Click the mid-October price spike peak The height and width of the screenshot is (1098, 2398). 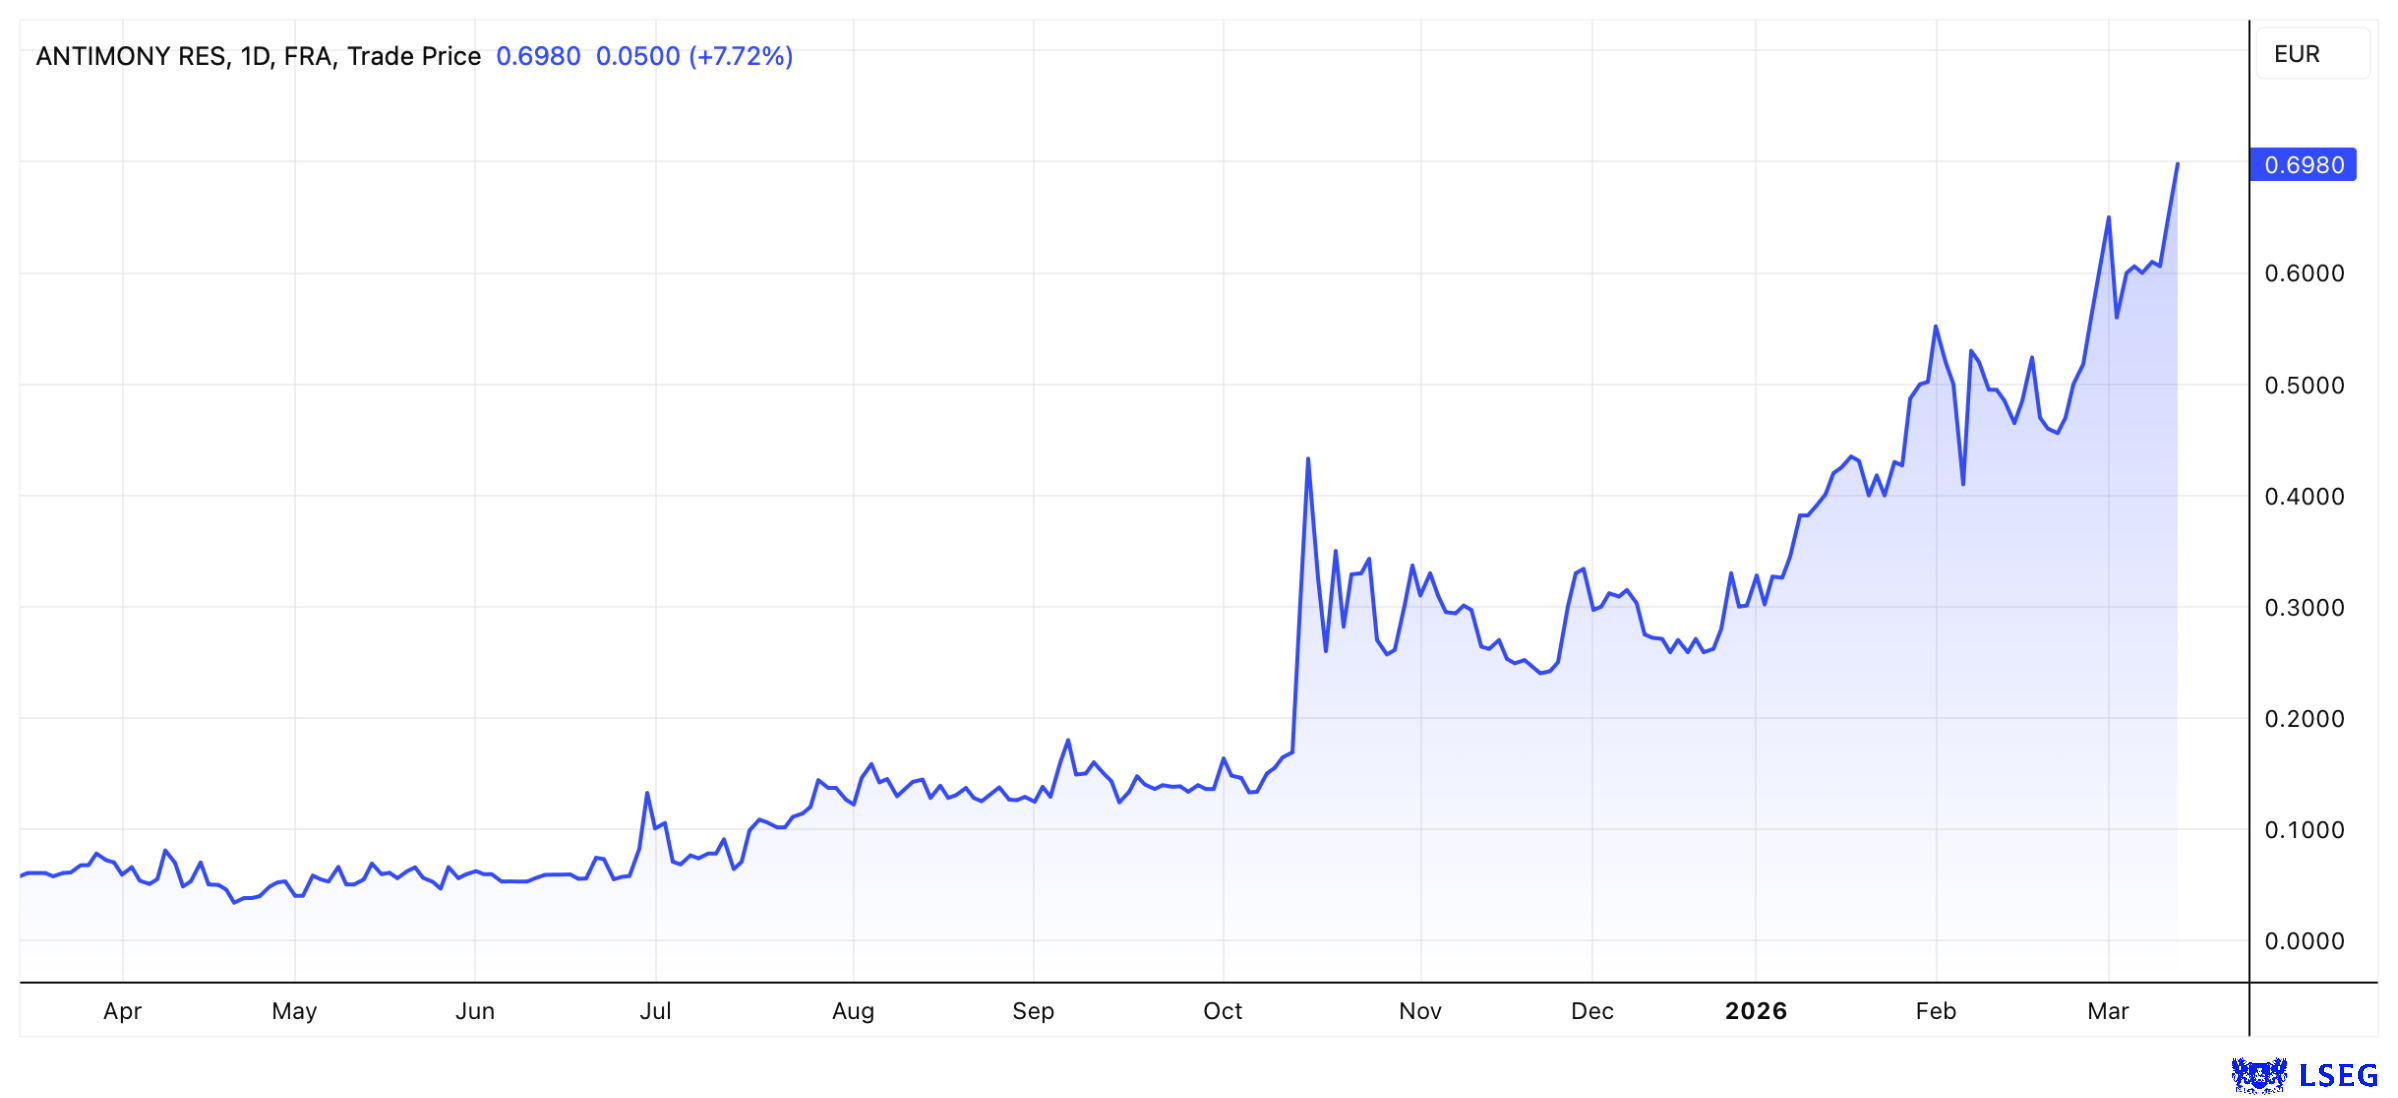coord(1308,459)
